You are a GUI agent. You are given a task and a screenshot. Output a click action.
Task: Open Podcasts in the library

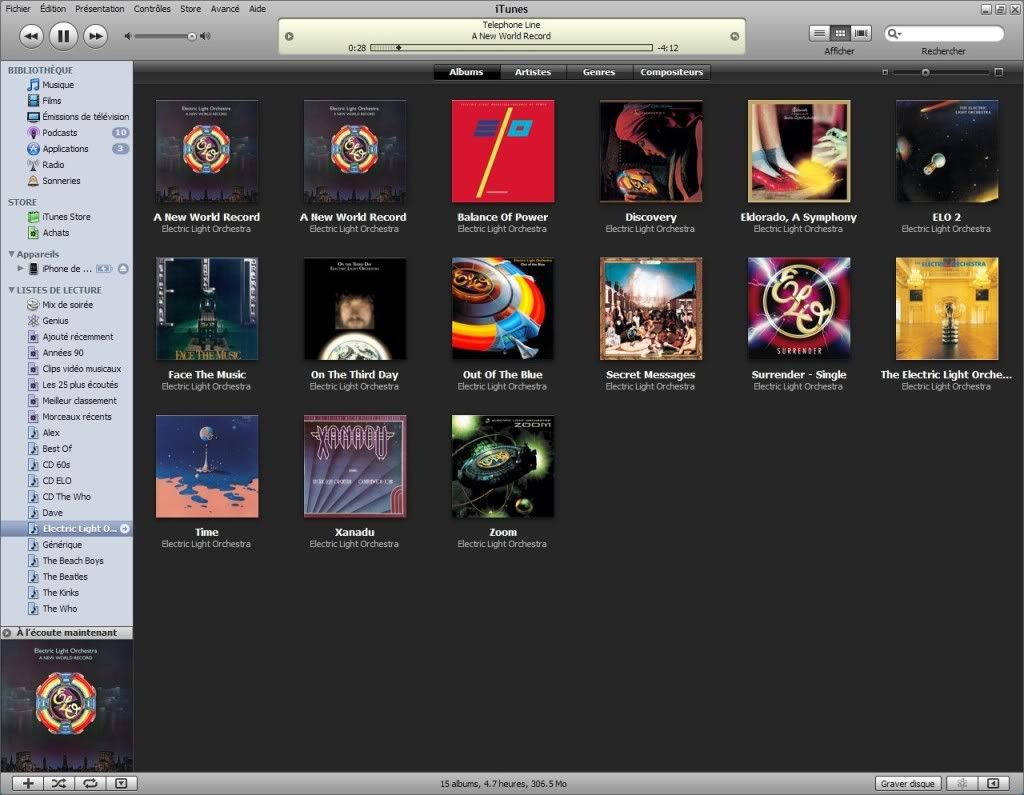(59, 133)
